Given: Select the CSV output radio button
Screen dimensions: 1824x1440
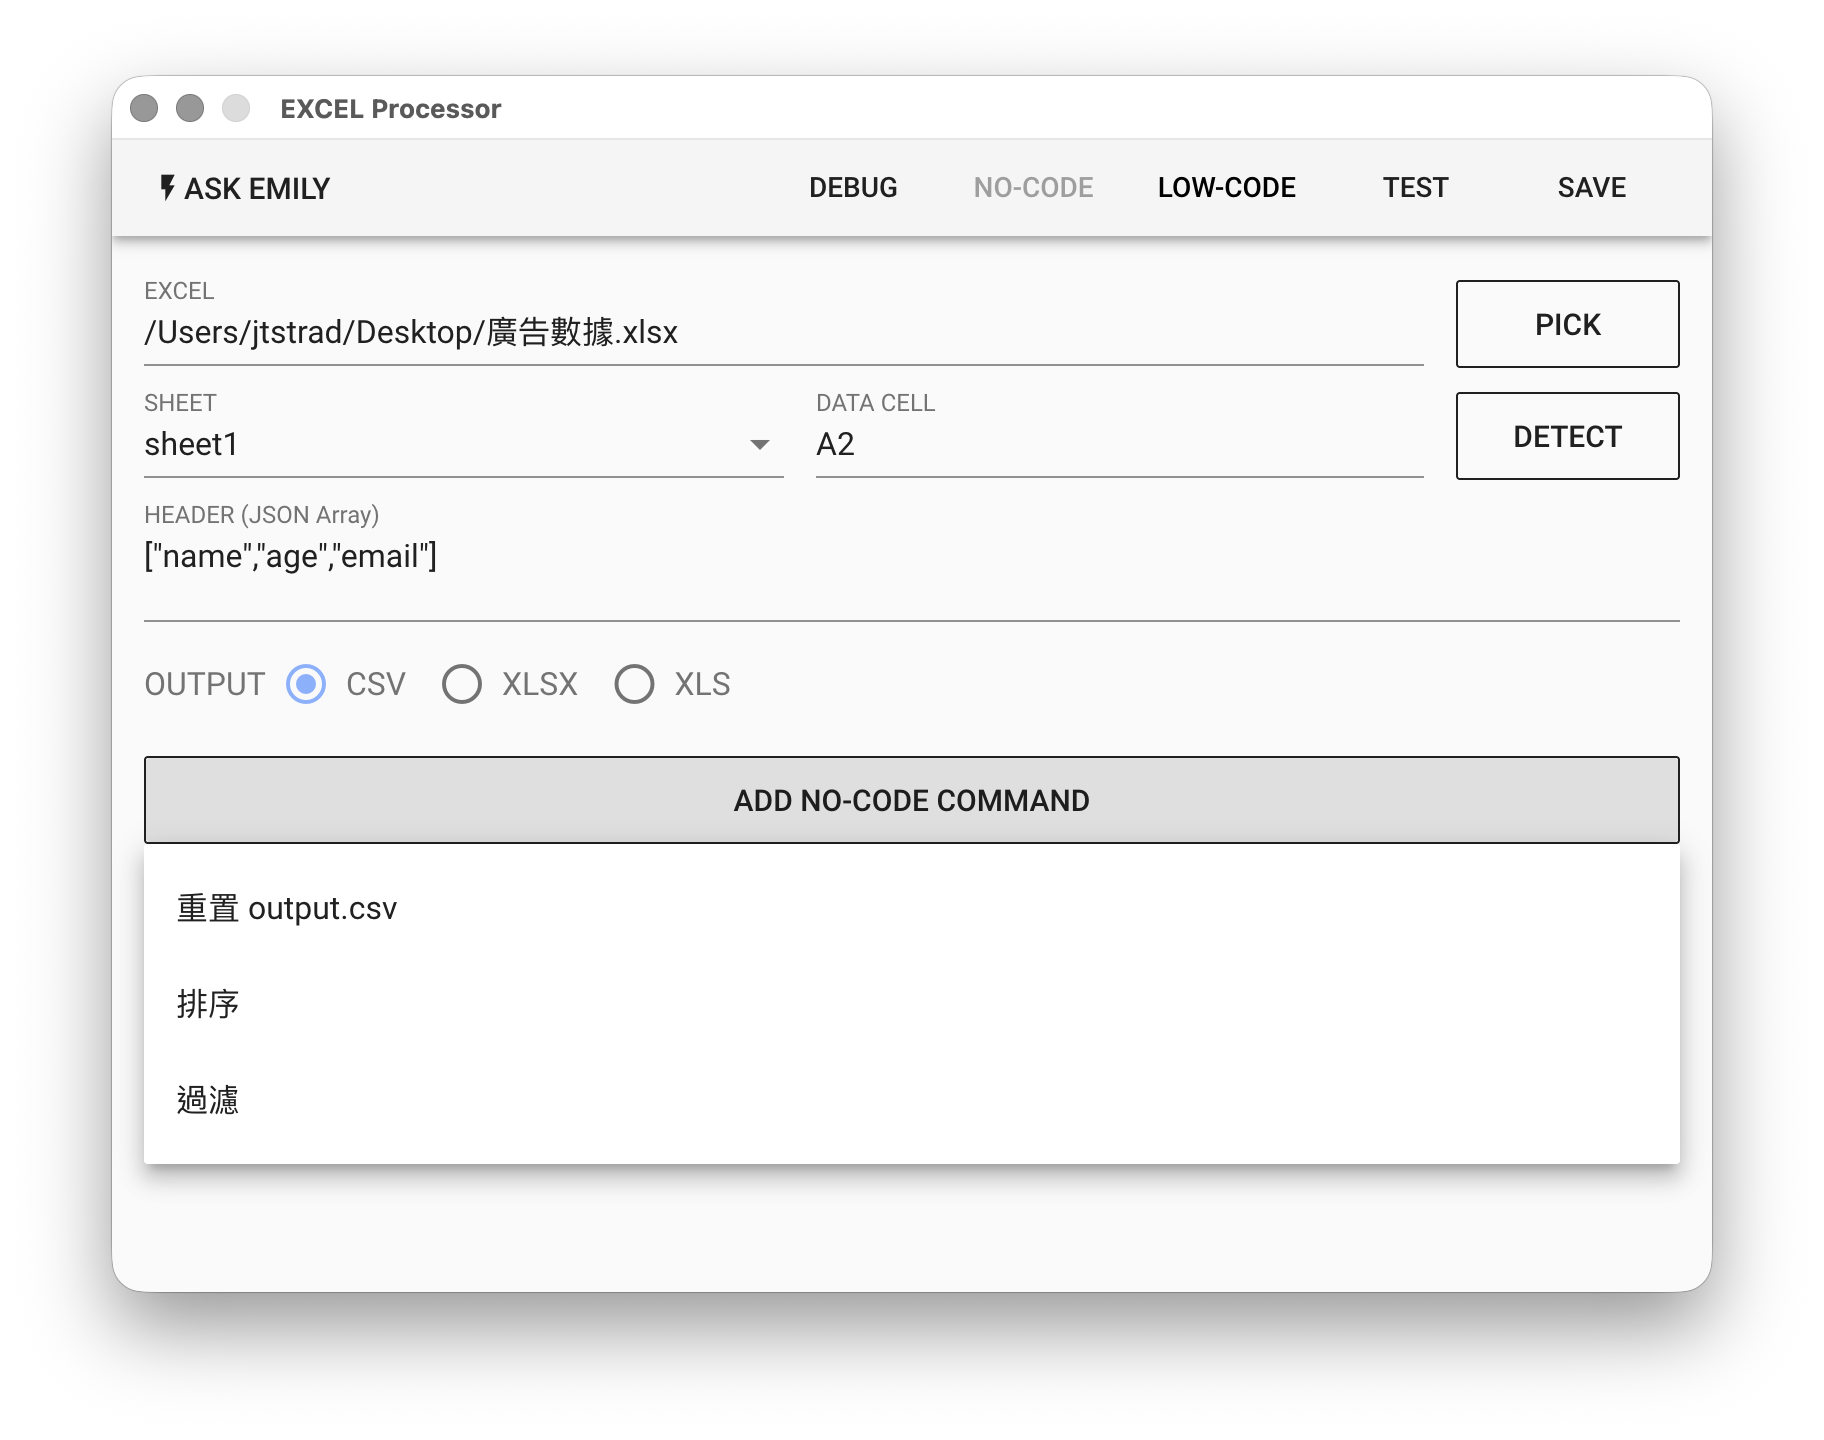Looking at the screenshot, I should point(306,684).
